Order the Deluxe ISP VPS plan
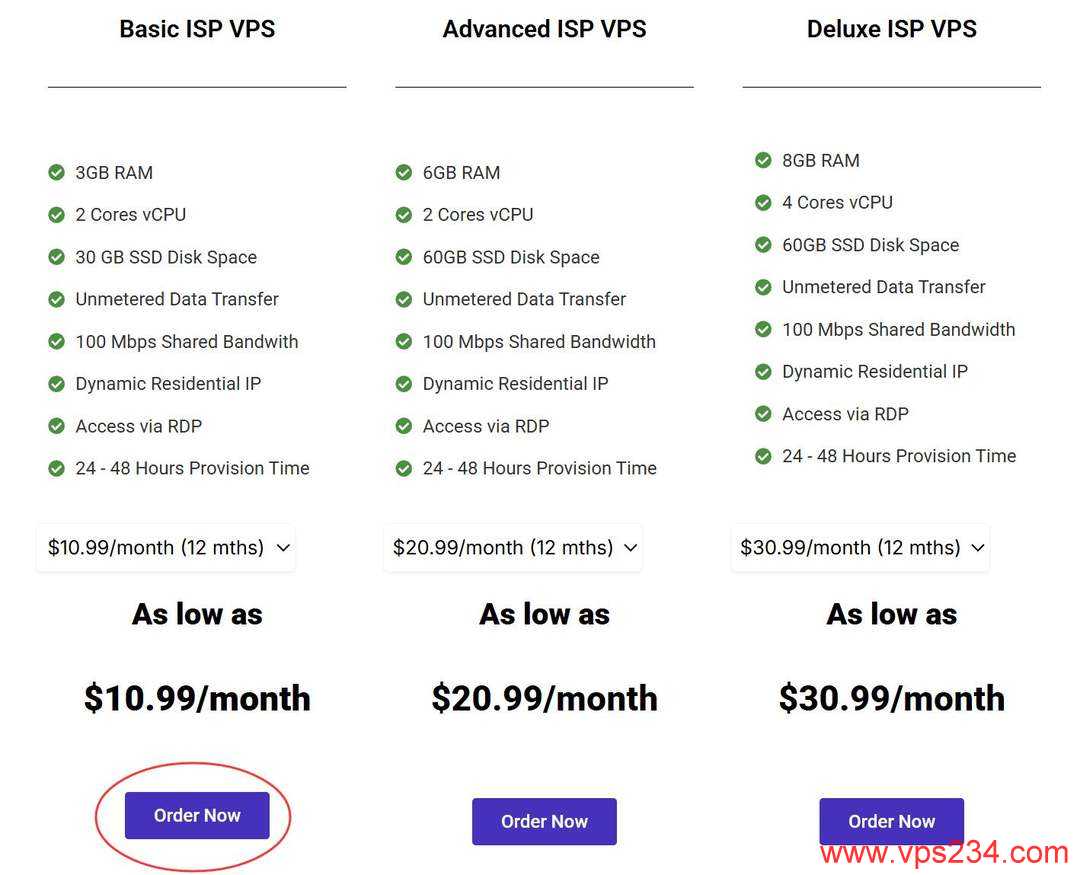The height and width of the screenshot is (875, 1080). pyautogui.click(x=891, y=820)
